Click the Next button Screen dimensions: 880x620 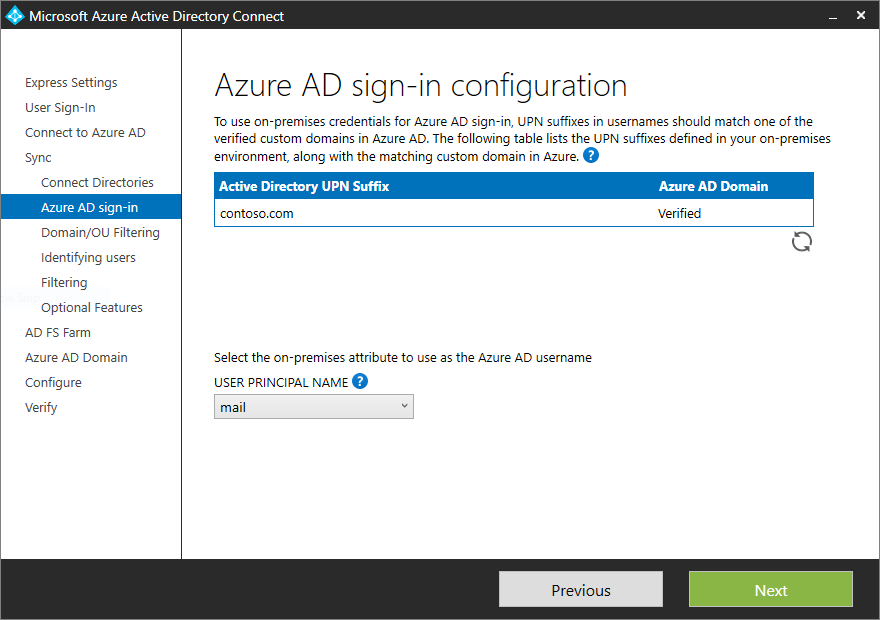770,589
